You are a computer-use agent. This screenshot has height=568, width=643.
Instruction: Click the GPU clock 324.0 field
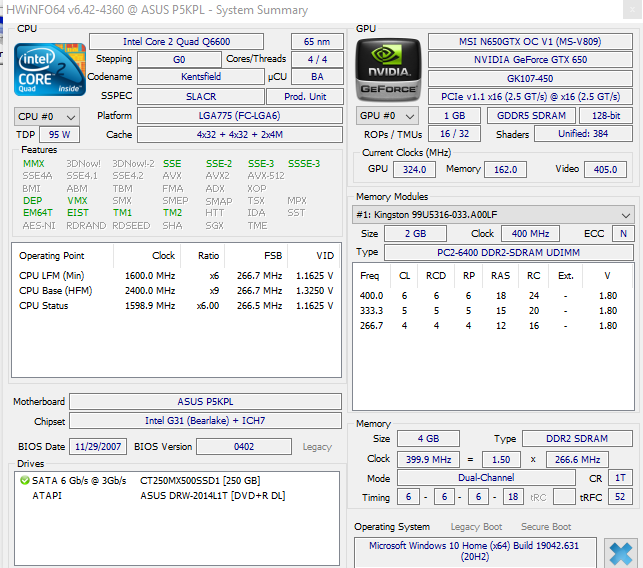click(x=414, y=169)
